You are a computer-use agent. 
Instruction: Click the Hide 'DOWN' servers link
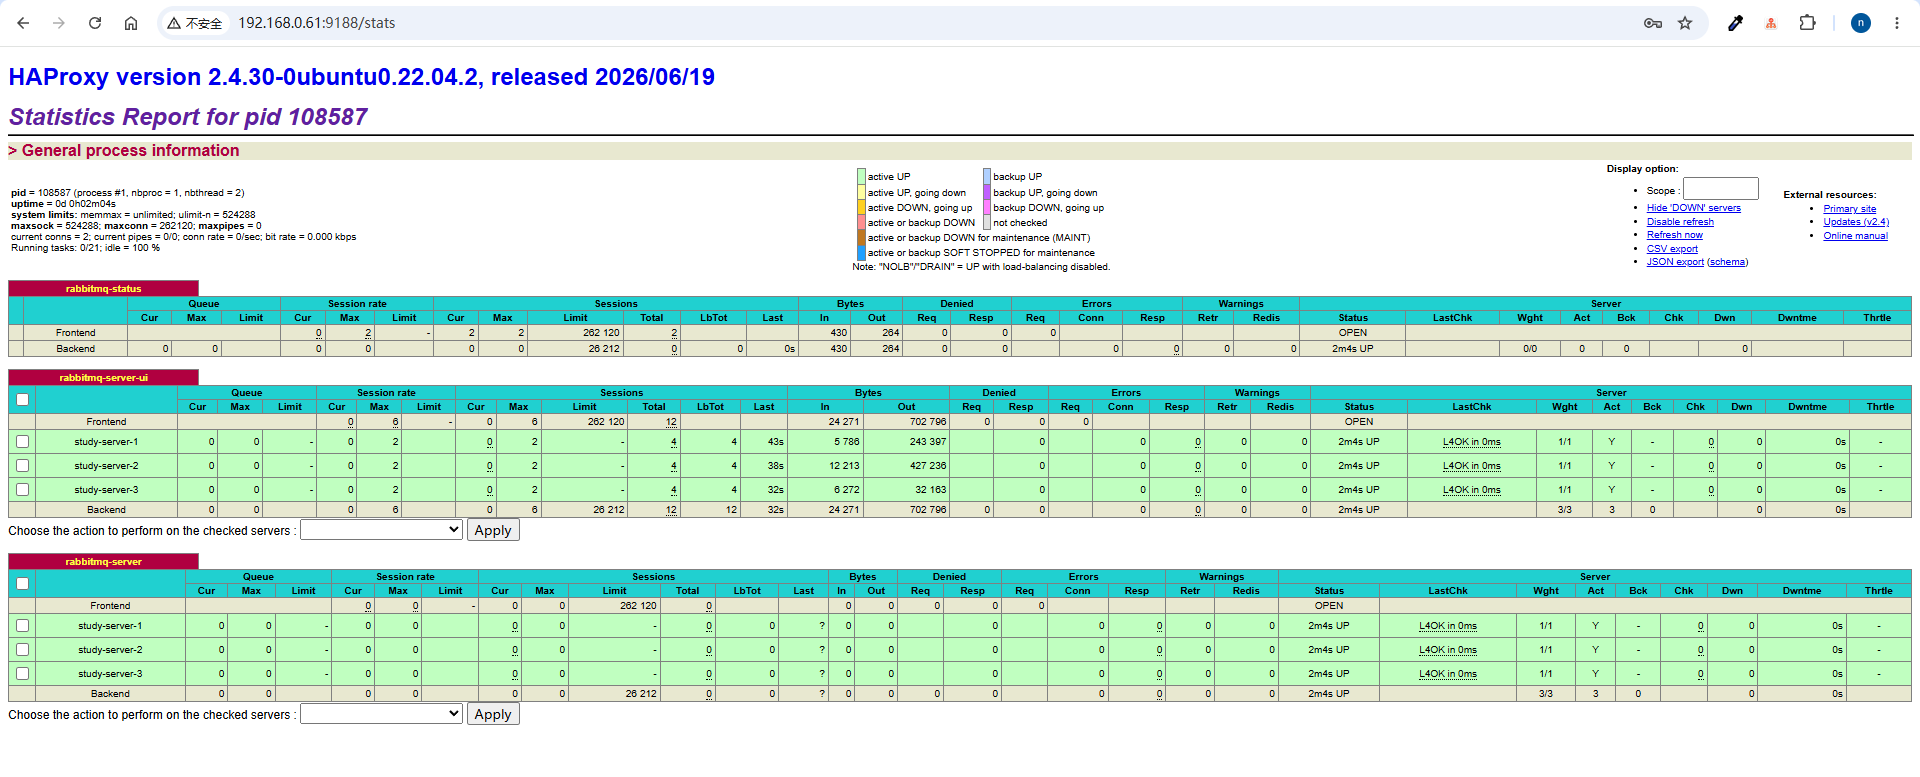coord(1694,208)
